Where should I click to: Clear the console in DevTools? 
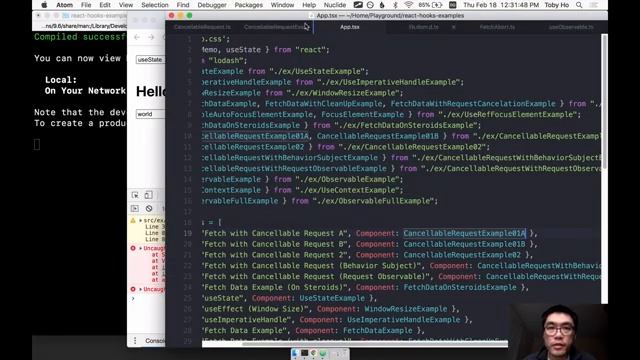(149, 209)
